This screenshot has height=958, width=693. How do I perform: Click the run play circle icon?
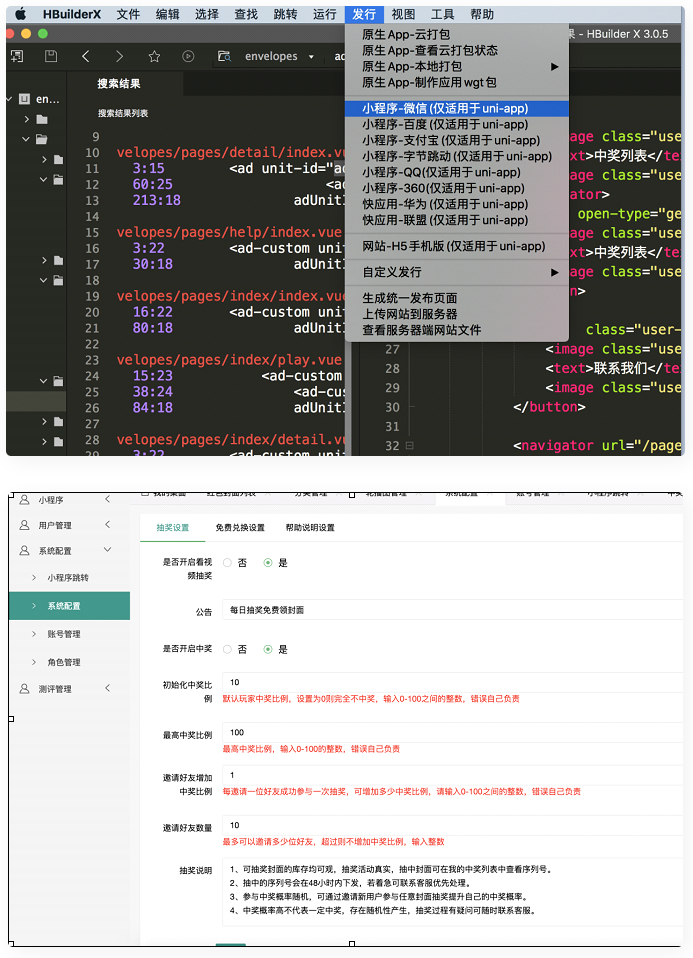click(x=188, y=57)
